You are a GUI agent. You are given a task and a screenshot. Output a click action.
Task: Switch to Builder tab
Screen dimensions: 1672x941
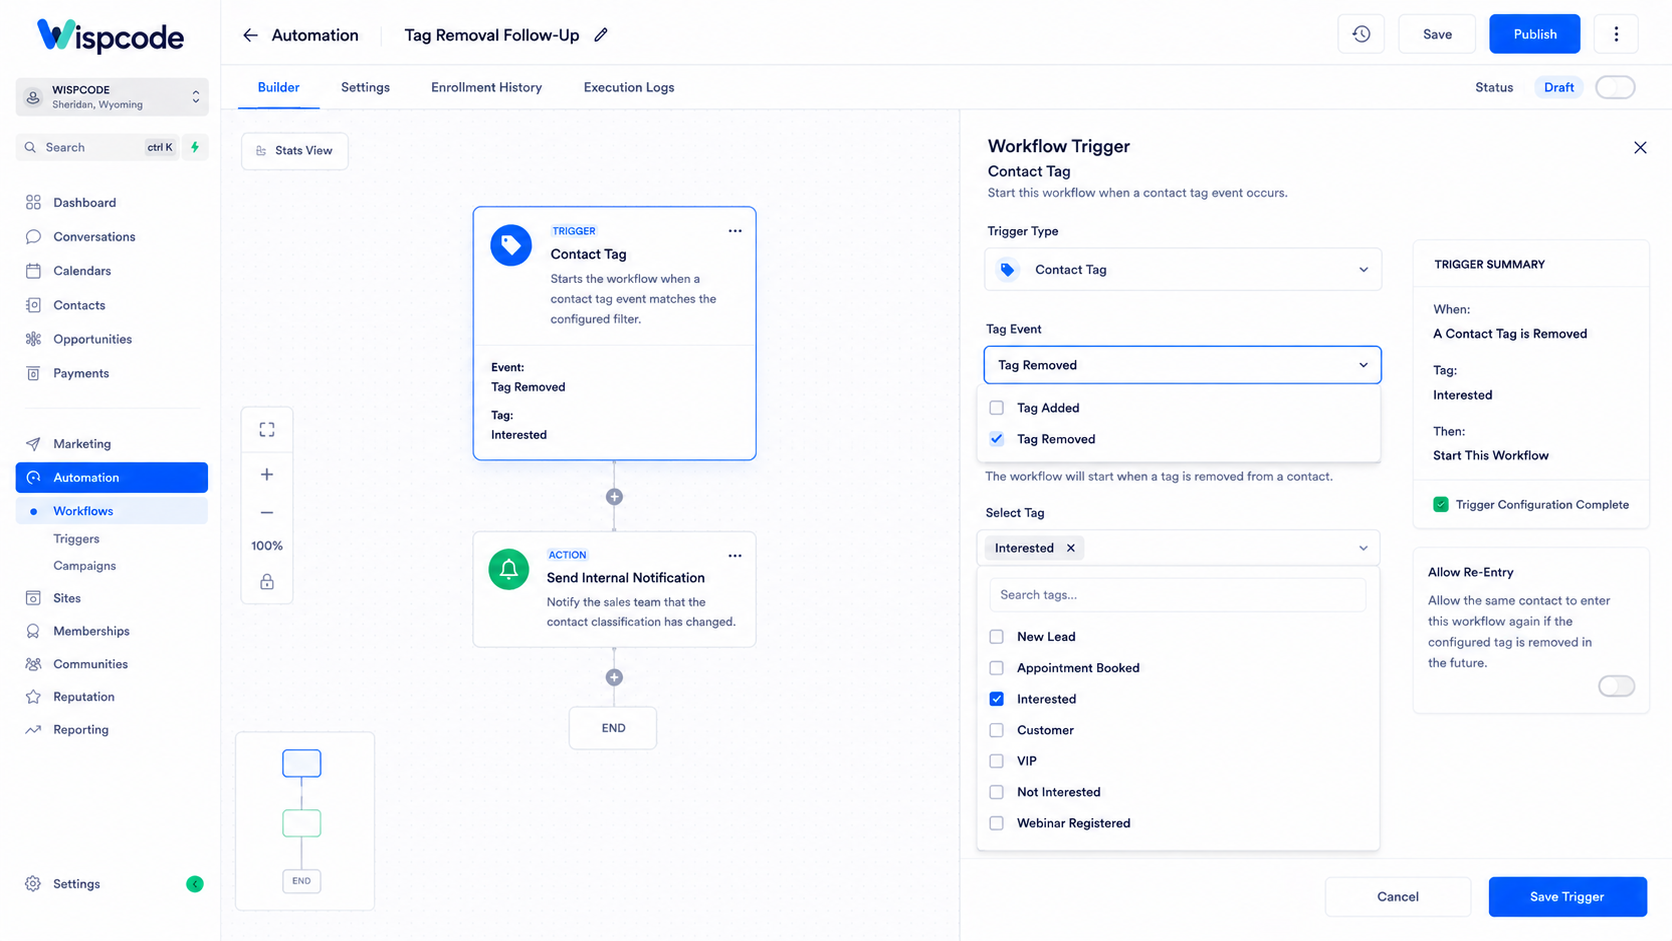pyautogui.click(x=278, y=88)
